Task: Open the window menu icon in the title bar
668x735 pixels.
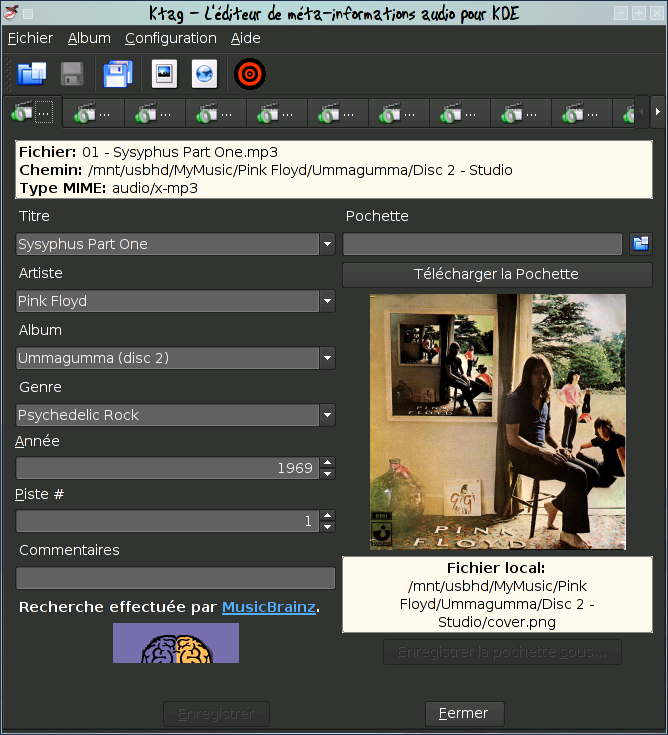Action: [10, 13]
